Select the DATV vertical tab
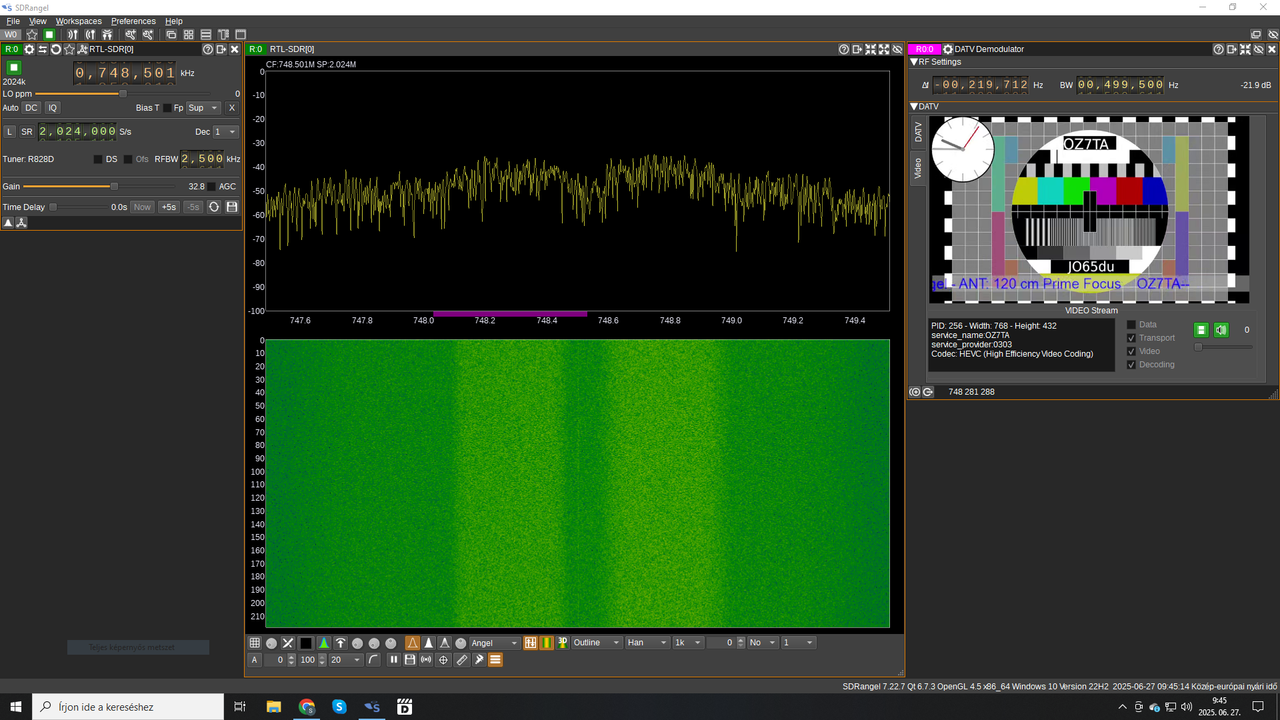This screenshot has height=720, width=1280. pyautogui.click(x=918, y=132)
